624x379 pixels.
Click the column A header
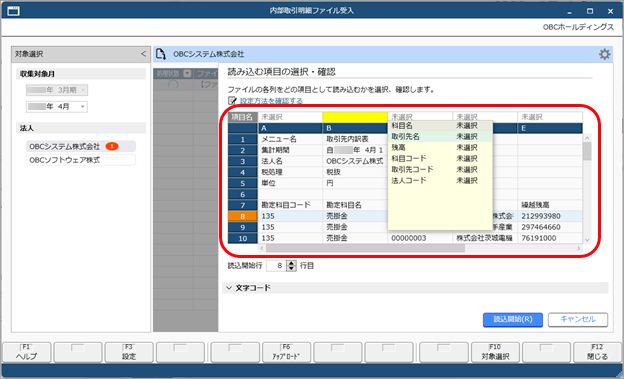290,128
